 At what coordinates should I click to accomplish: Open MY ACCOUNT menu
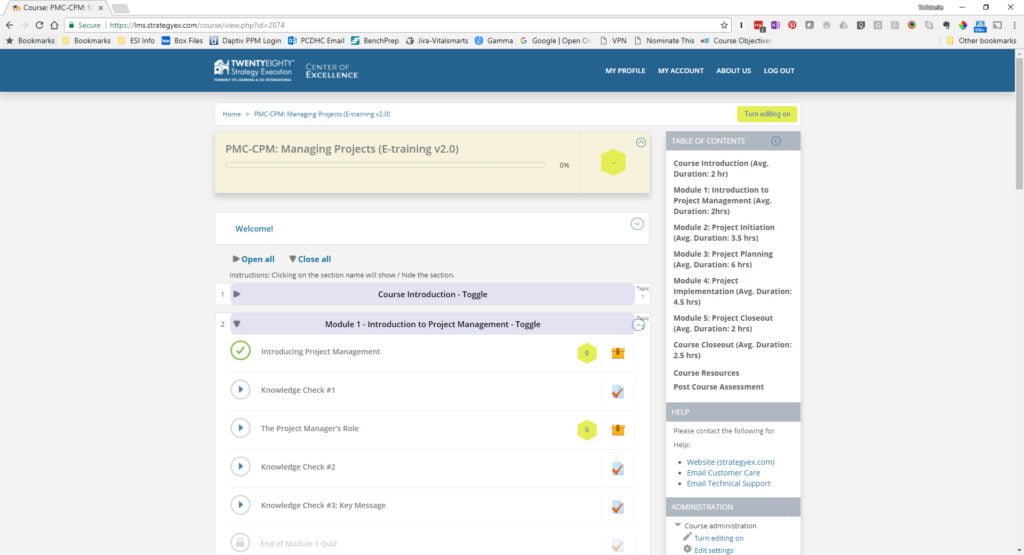pyautogui.click(x=680, y=71)
